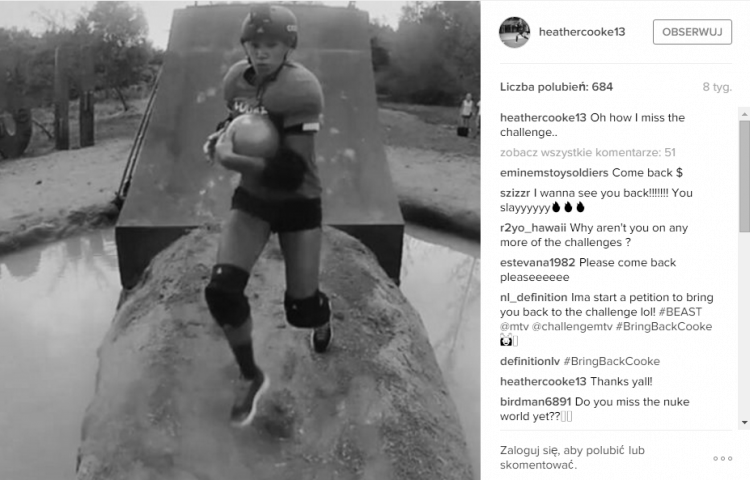Open the three-dot more options menu
Screen dimensions: 750x480
[x=722, y=458]
